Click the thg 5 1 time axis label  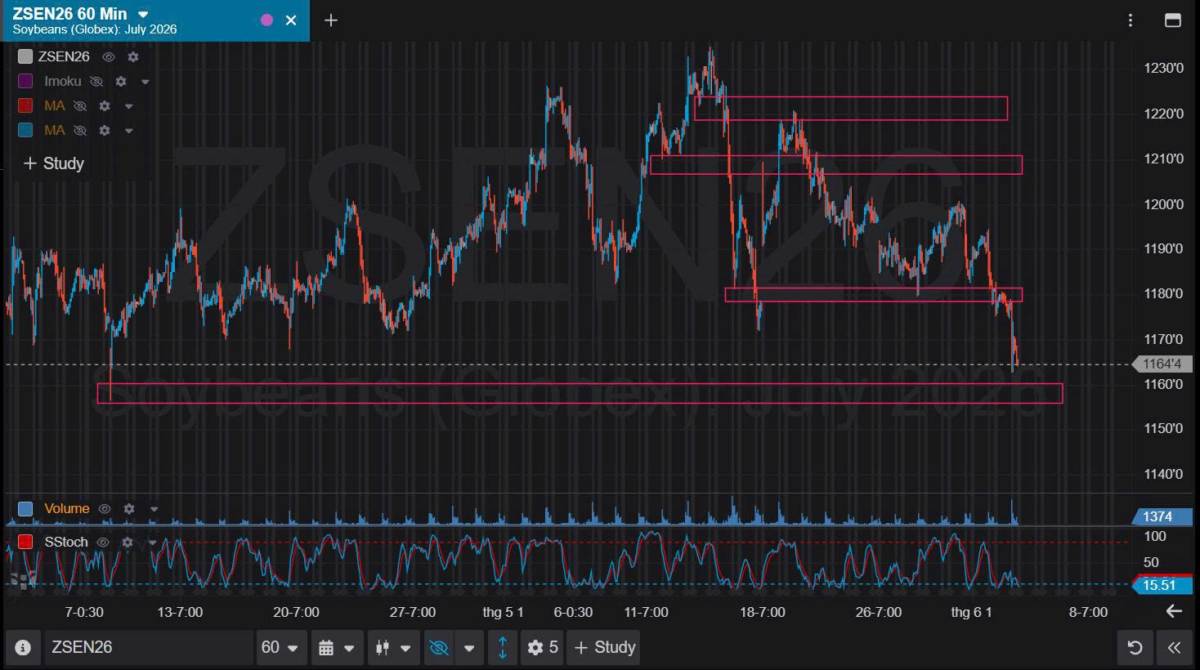point(503,612)
